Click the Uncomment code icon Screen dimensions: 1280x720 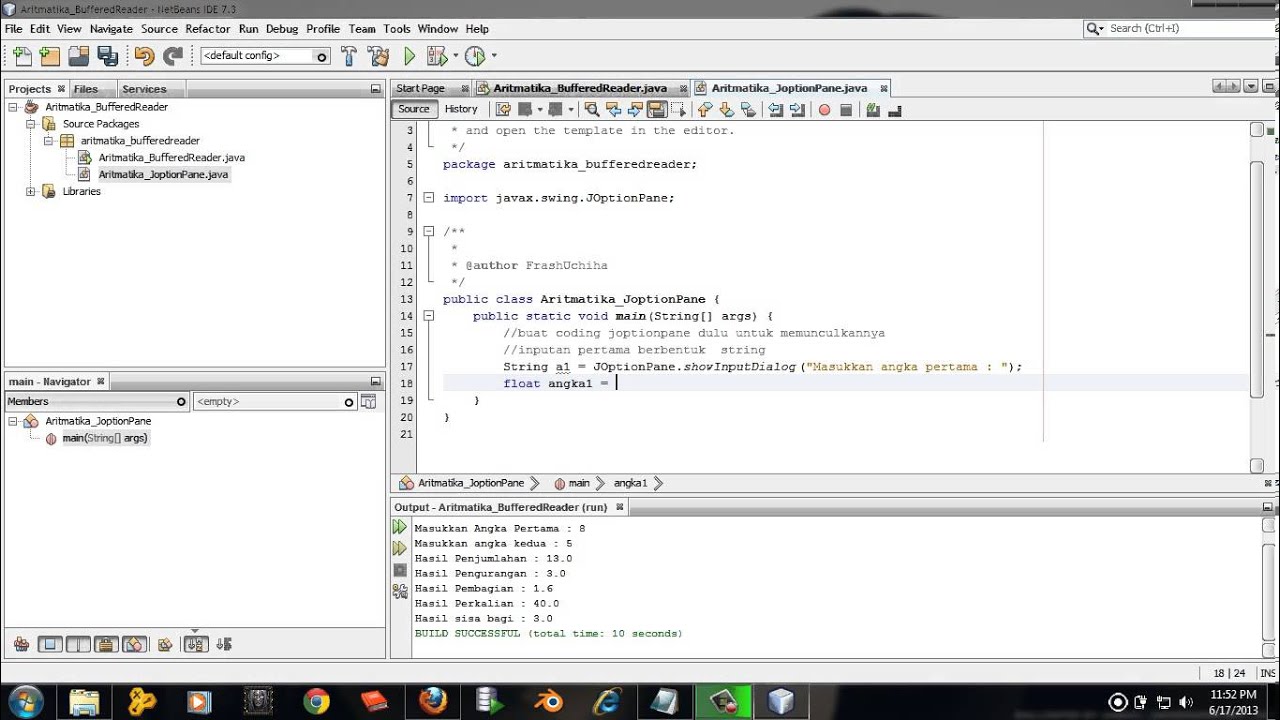coord(895,110)
